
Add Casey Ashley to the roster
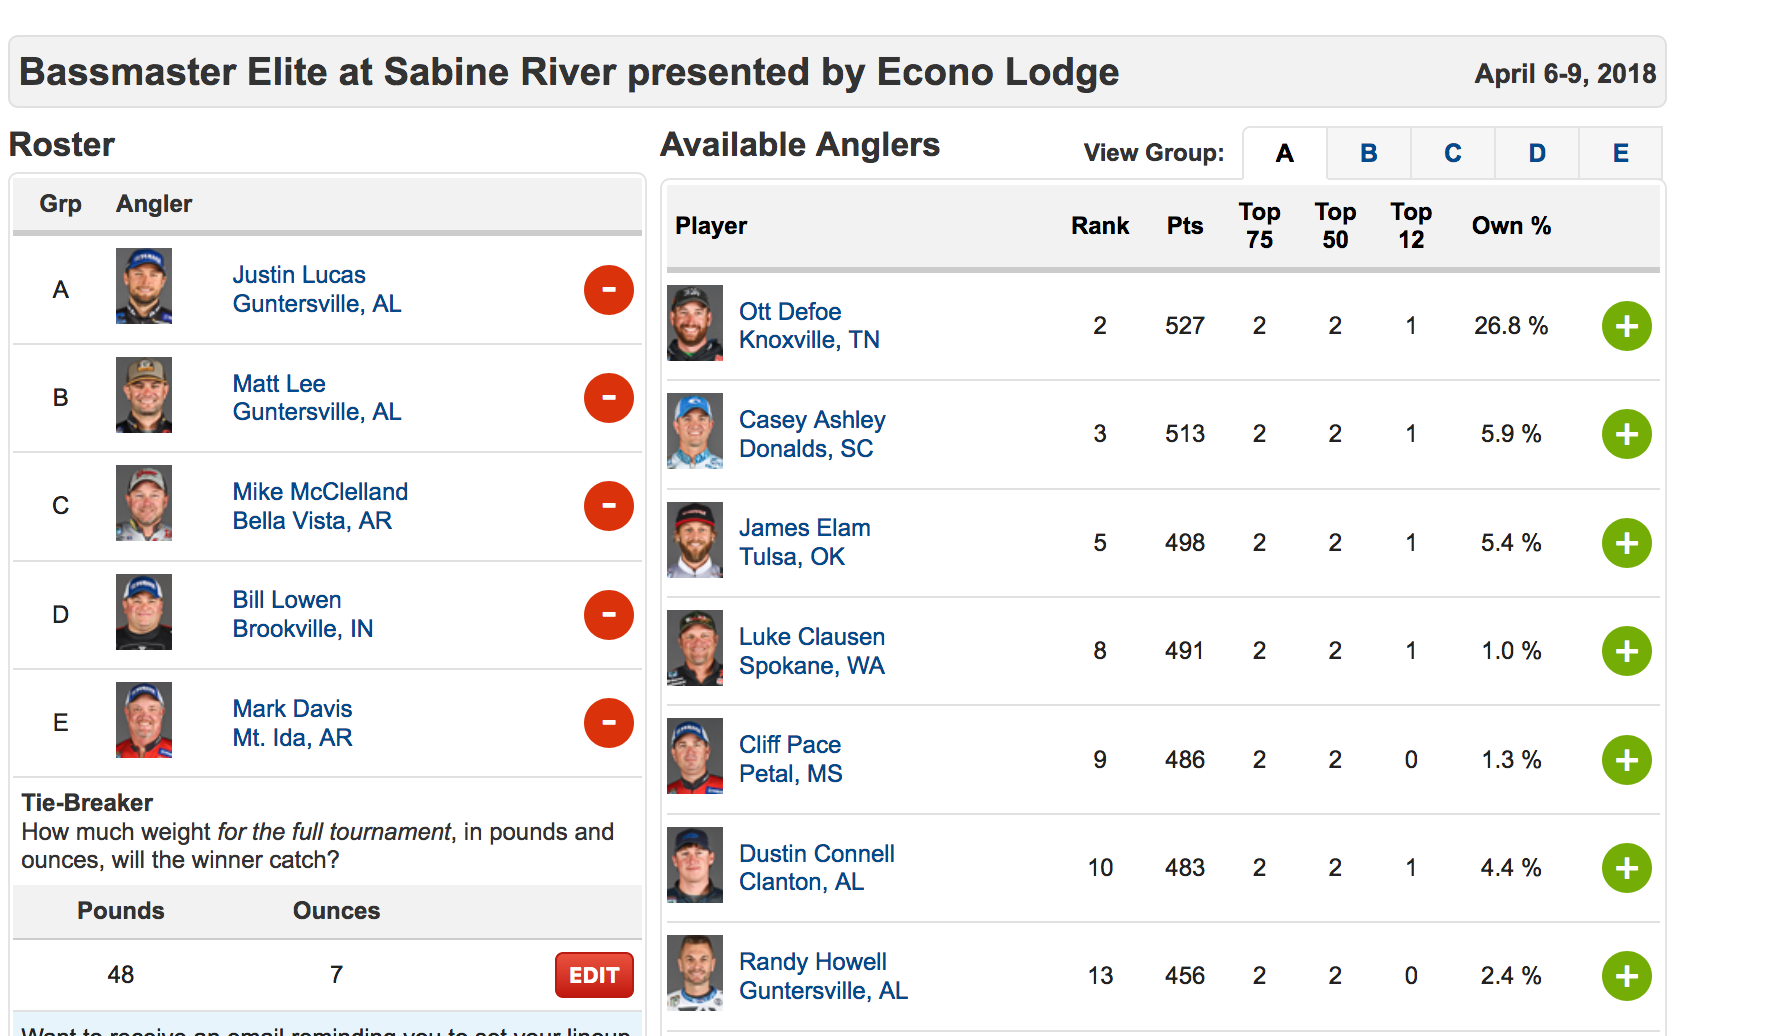tap(1626, 434)
